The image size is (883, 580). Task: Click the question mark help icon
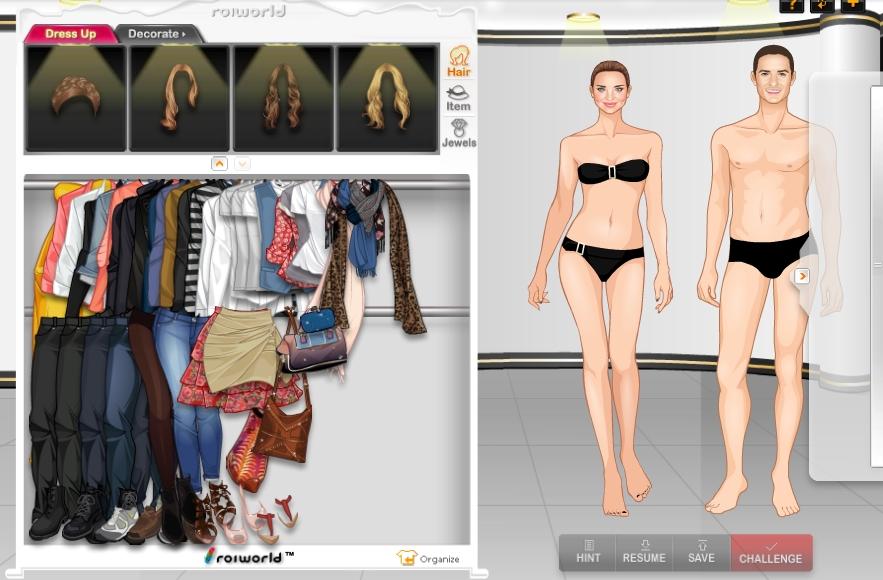pos(791,4)
